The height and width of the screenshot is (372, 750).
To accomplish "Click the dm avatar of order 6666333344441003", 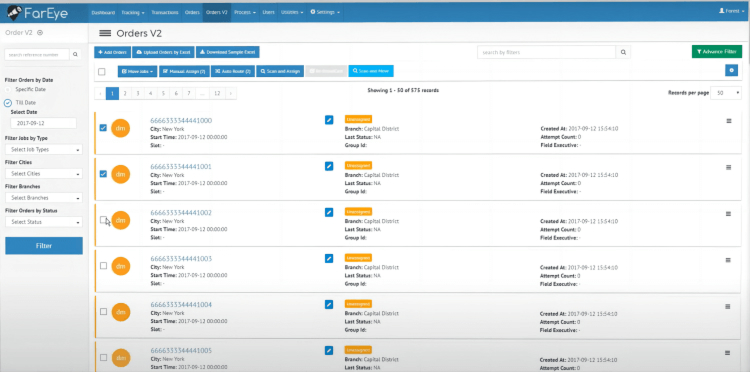I will tap(121, 266).
